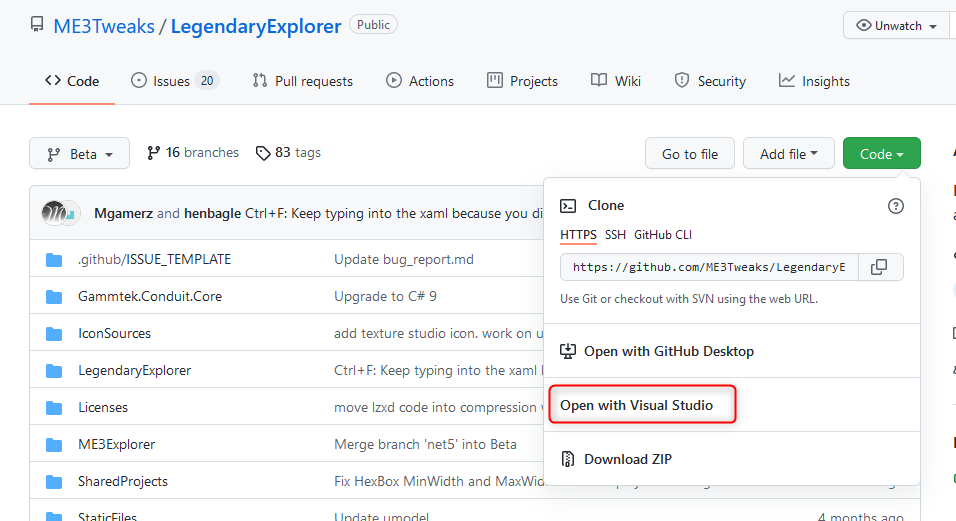The image size is (956, 521).
Task: Click the LegendaryExplorer folder icon
Action: [x=54, y=370]
